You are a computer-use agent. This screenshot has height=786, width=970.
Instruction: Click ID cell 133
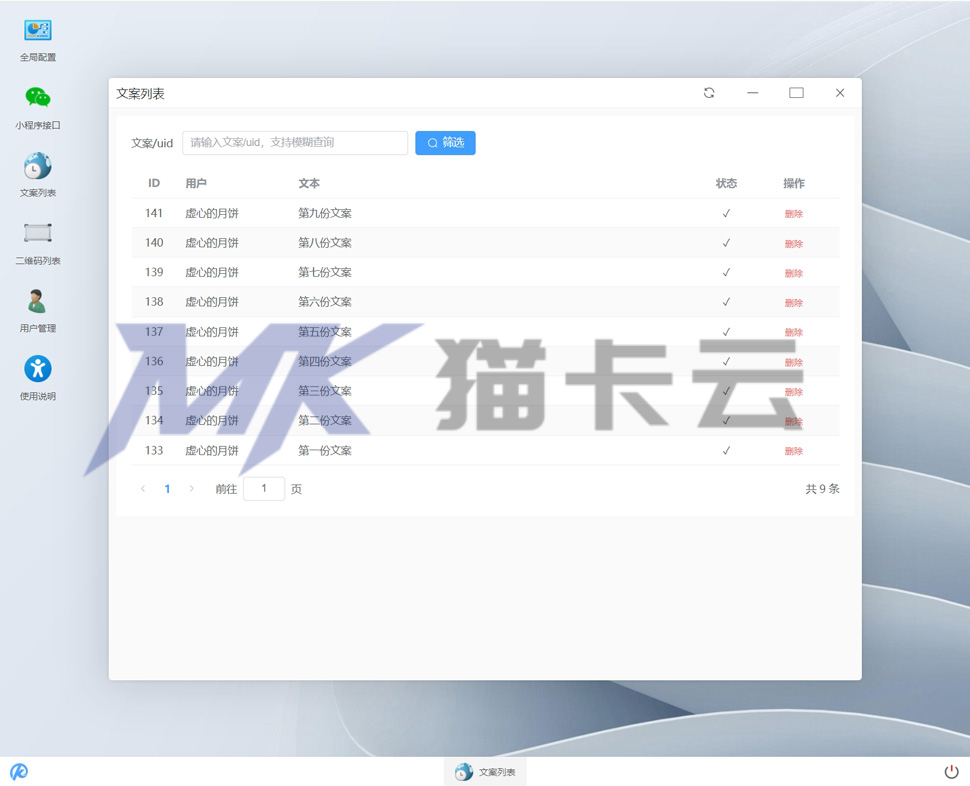click(x=154, y=451)
